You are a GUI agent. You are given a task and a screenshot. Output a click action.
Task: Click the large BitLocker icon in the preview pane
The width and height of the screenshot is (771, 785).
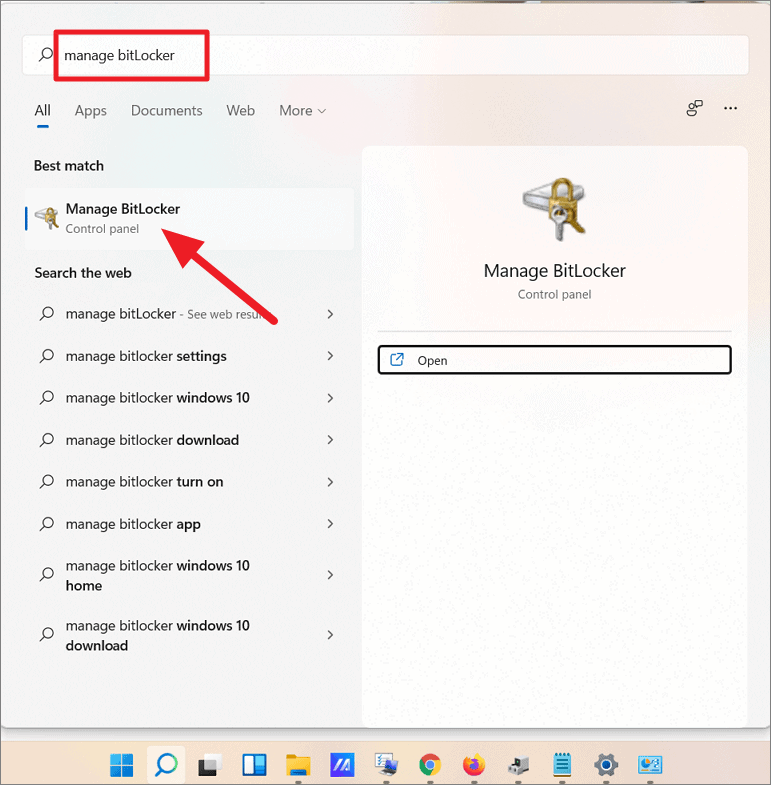coord(555,209)
